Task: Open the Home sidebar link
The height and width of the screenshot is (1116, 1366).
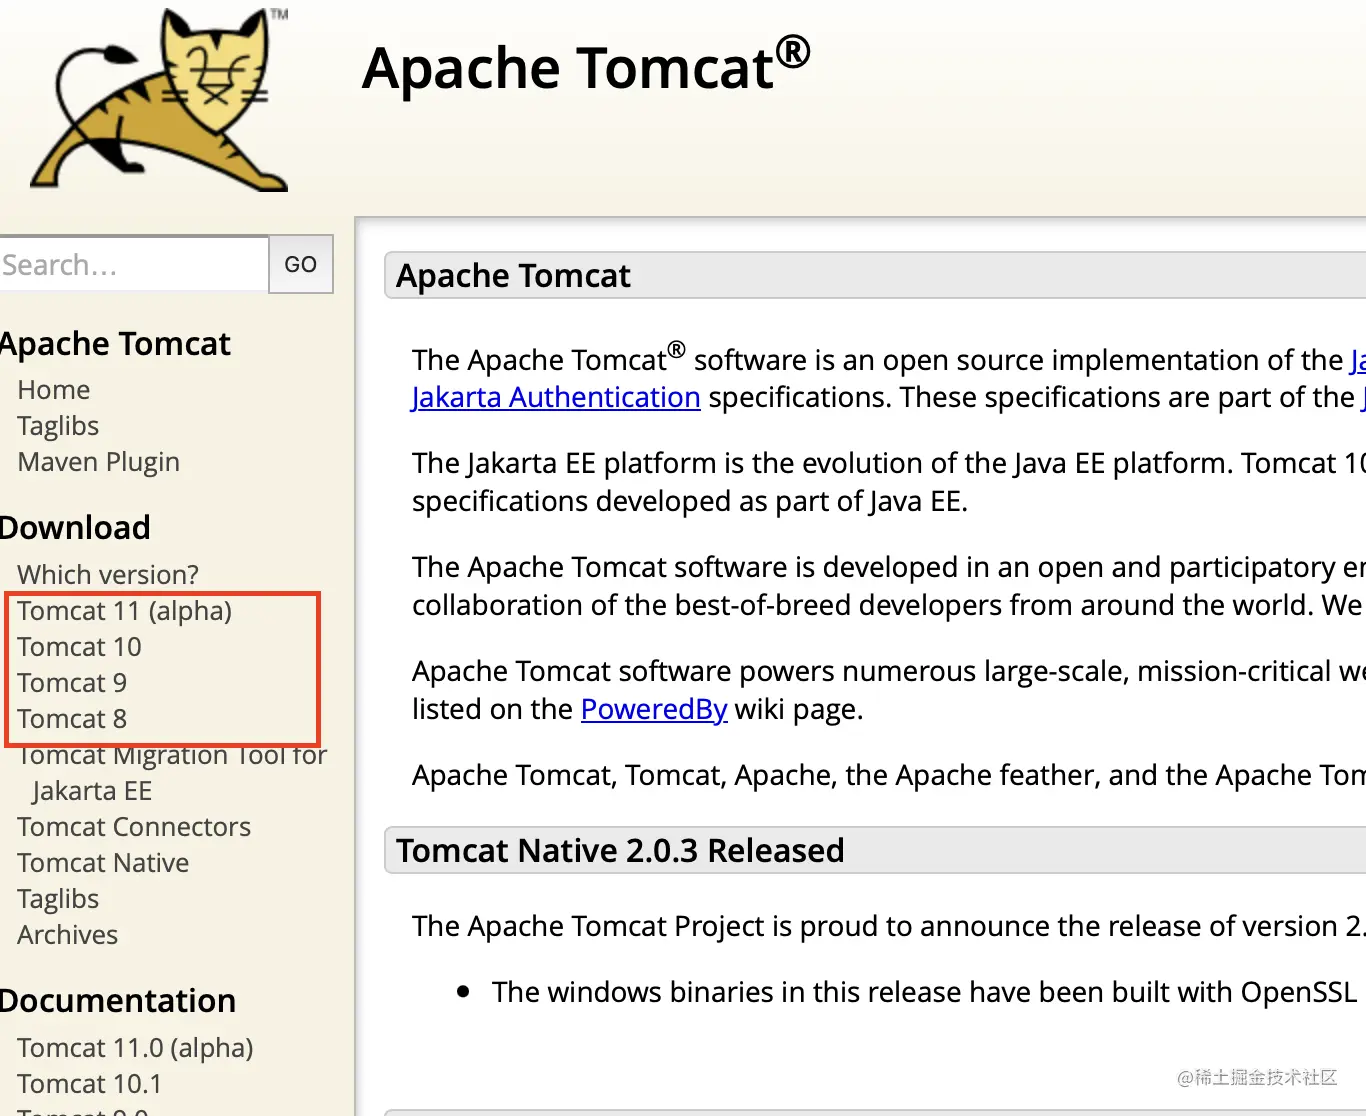Action: coord(54,390)
